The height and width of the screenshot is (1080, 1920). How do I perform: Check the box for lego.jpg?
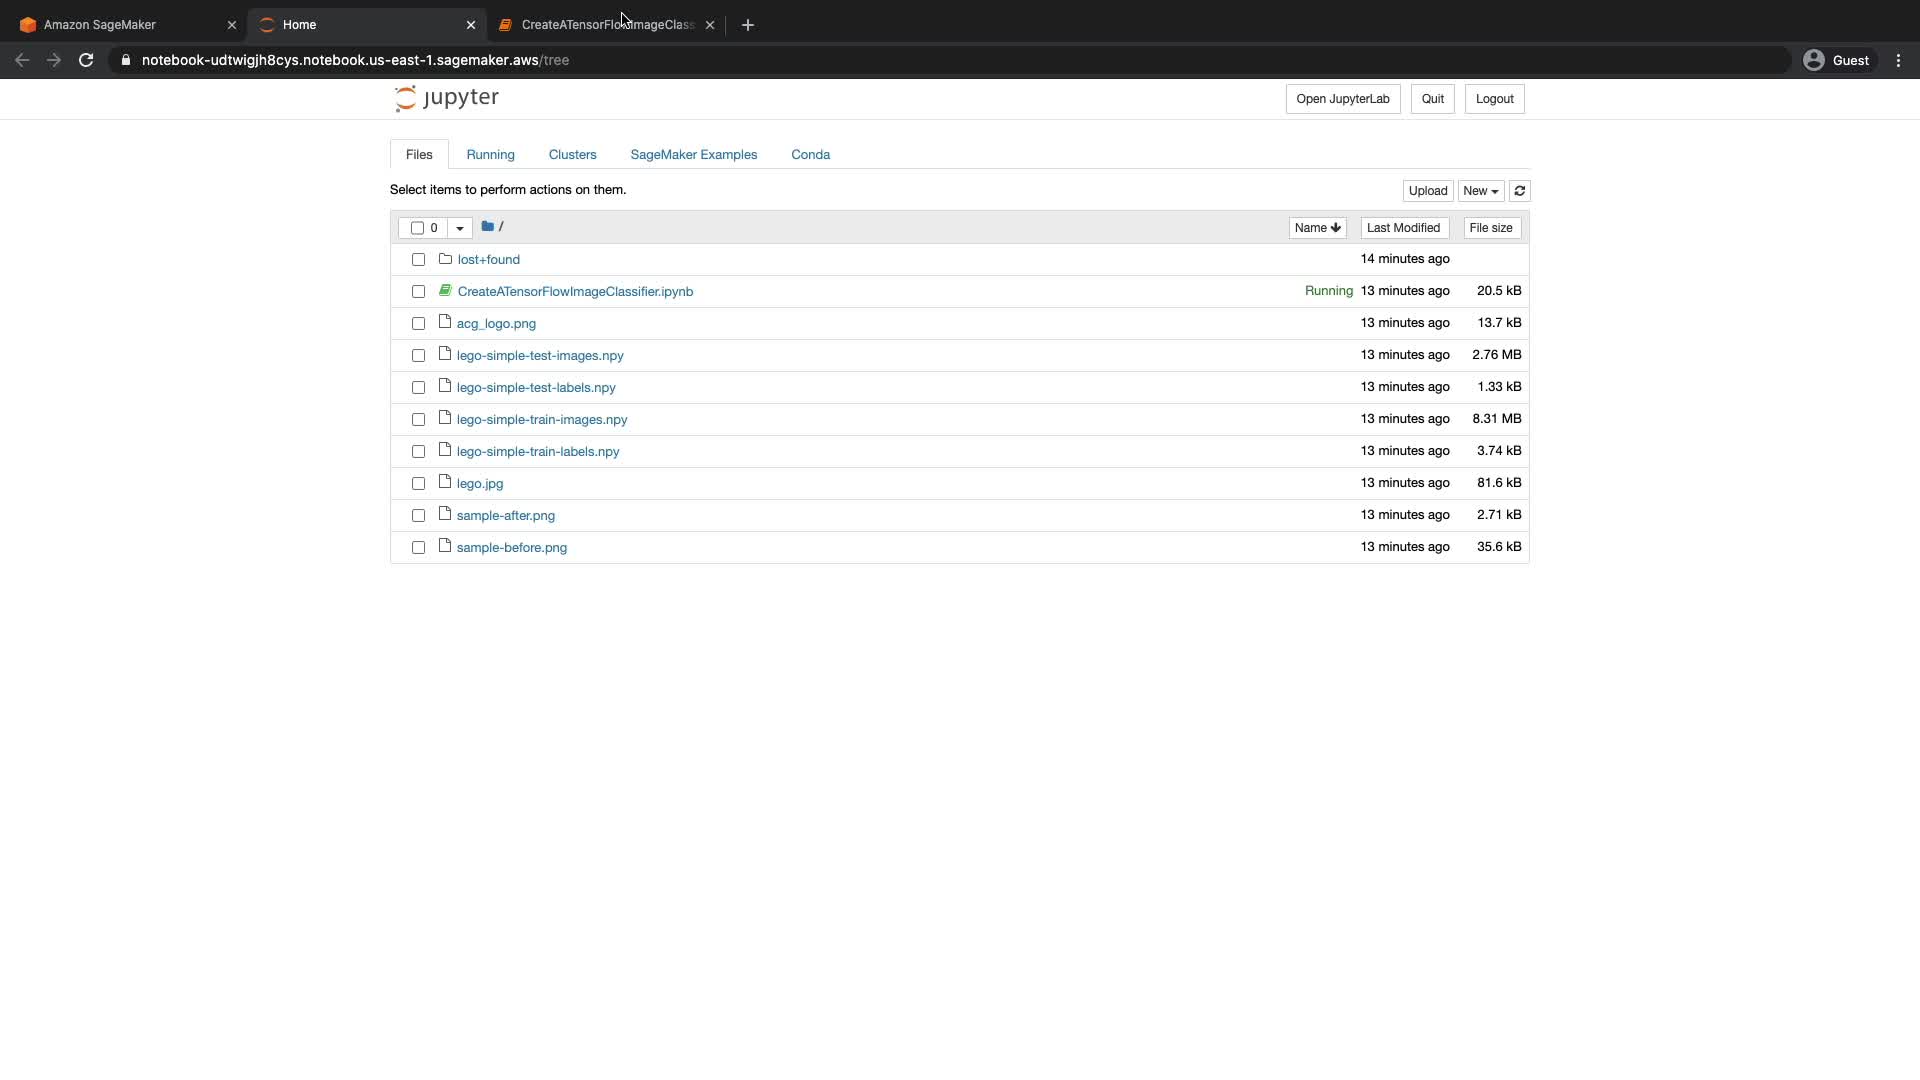[x=418, y=484]
